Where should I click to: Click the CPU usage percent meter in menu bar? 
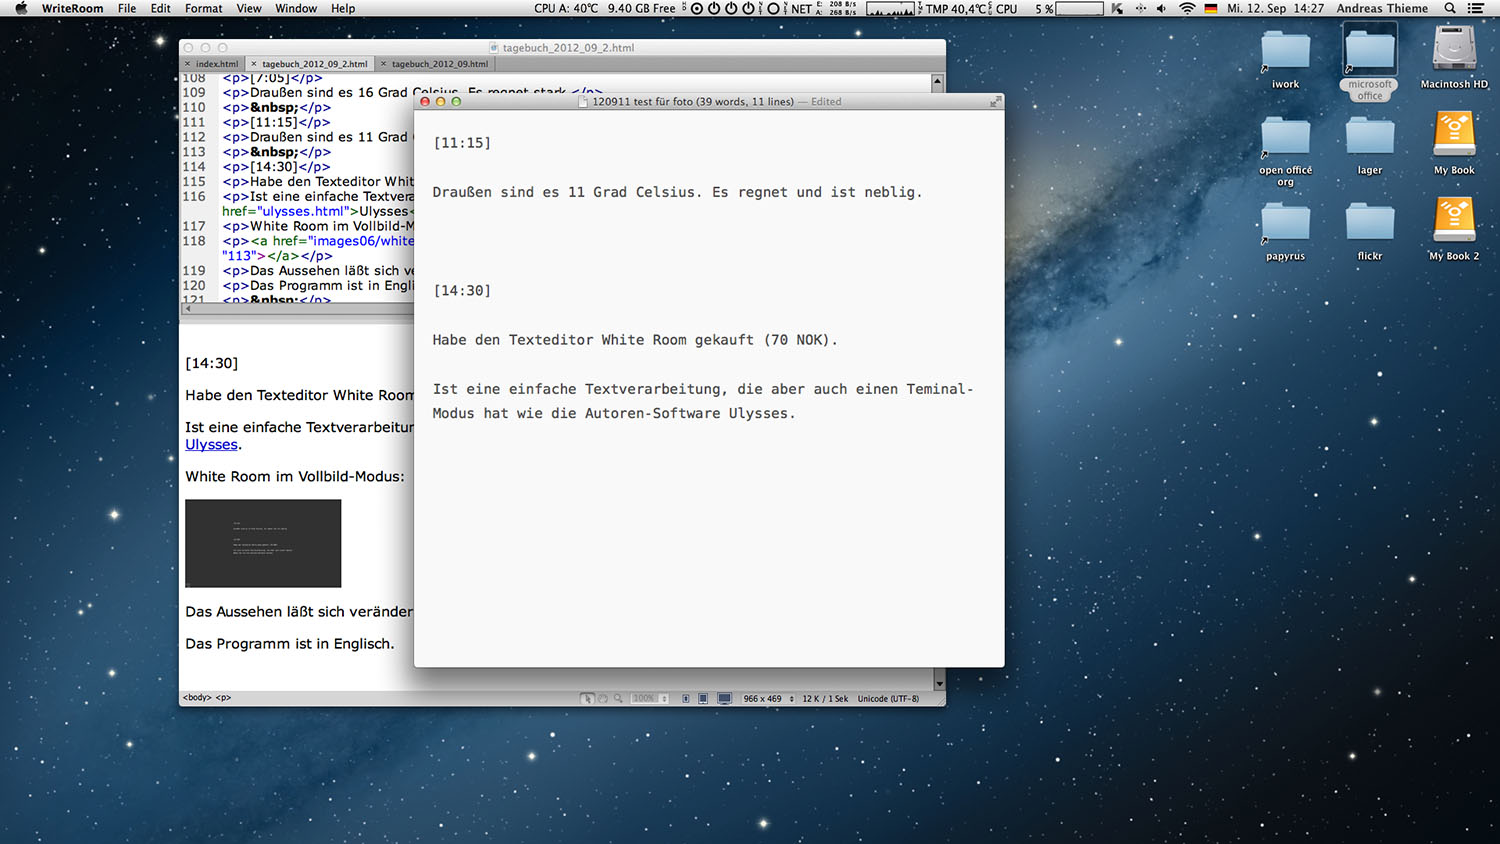click(1070, 8)
